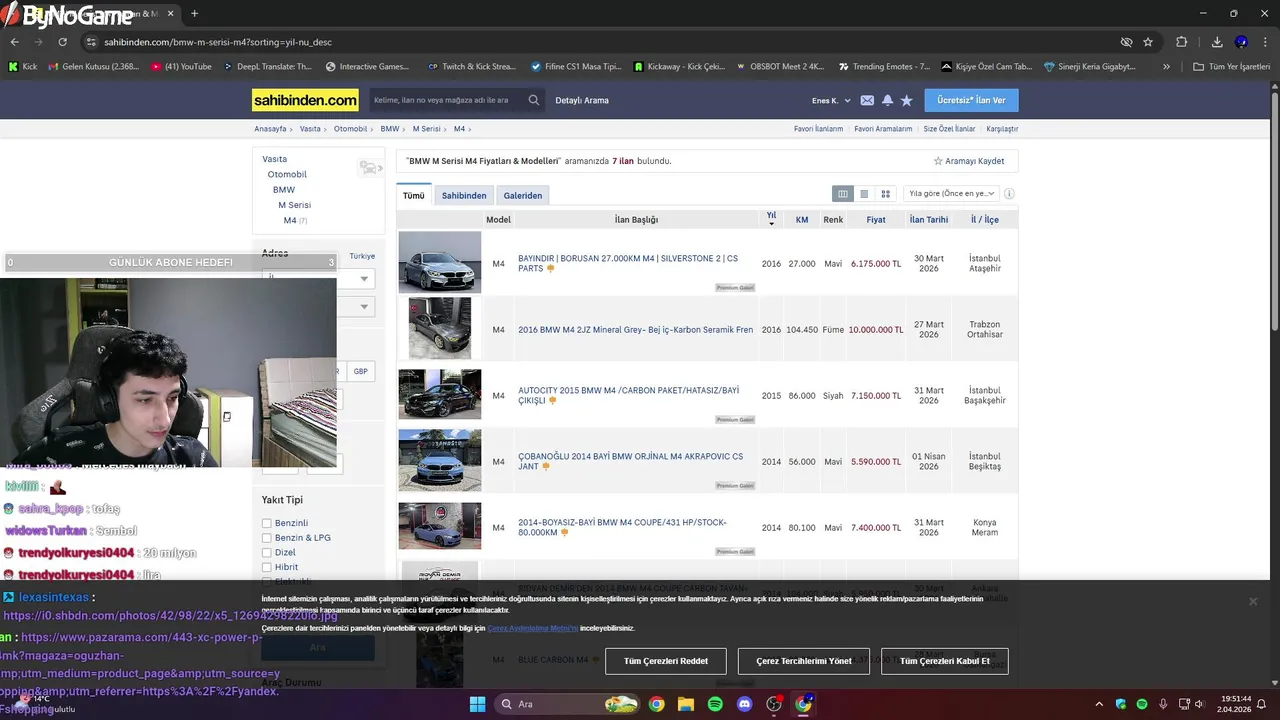Viewport: 1280px width, 720px height.
Task: Open the YouTube bookmark
Action: (182, 67)
